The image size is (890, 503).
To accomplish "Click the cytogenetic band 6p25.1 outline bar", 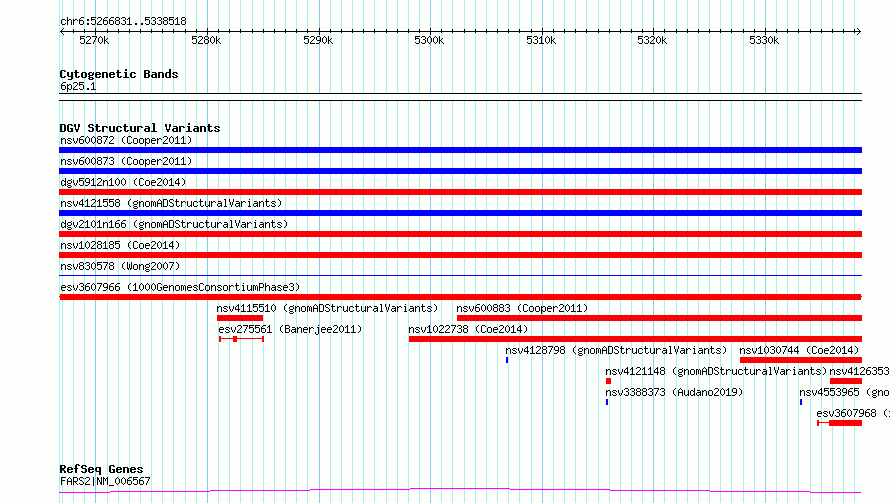I will [460, 97].
